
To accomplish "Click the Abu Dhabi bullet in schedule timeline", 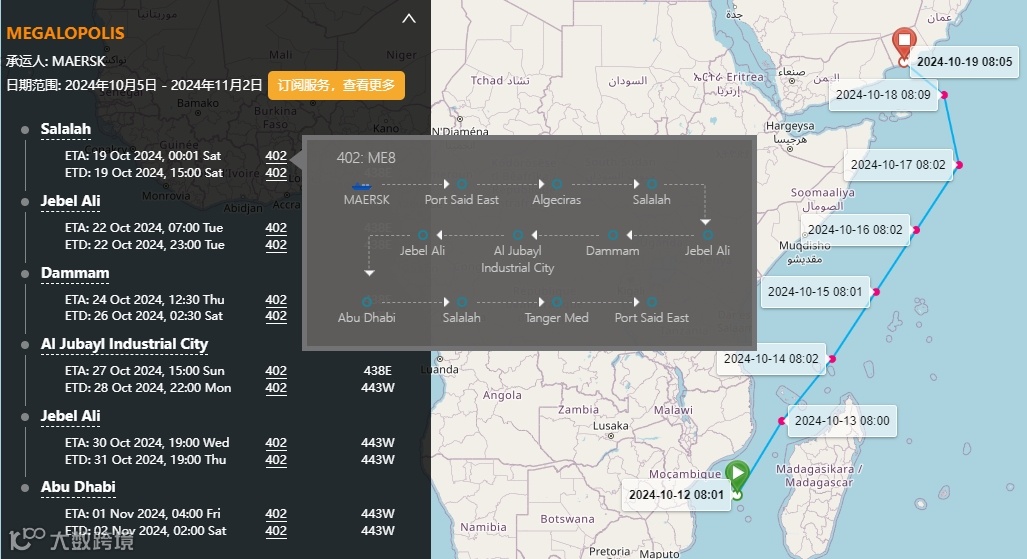I will pos(25,488).
